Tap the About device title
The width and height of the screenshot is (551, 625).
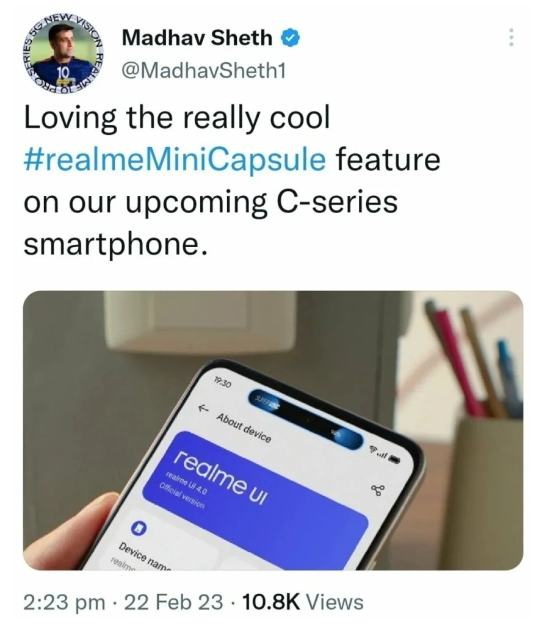[x=244, y=428]
